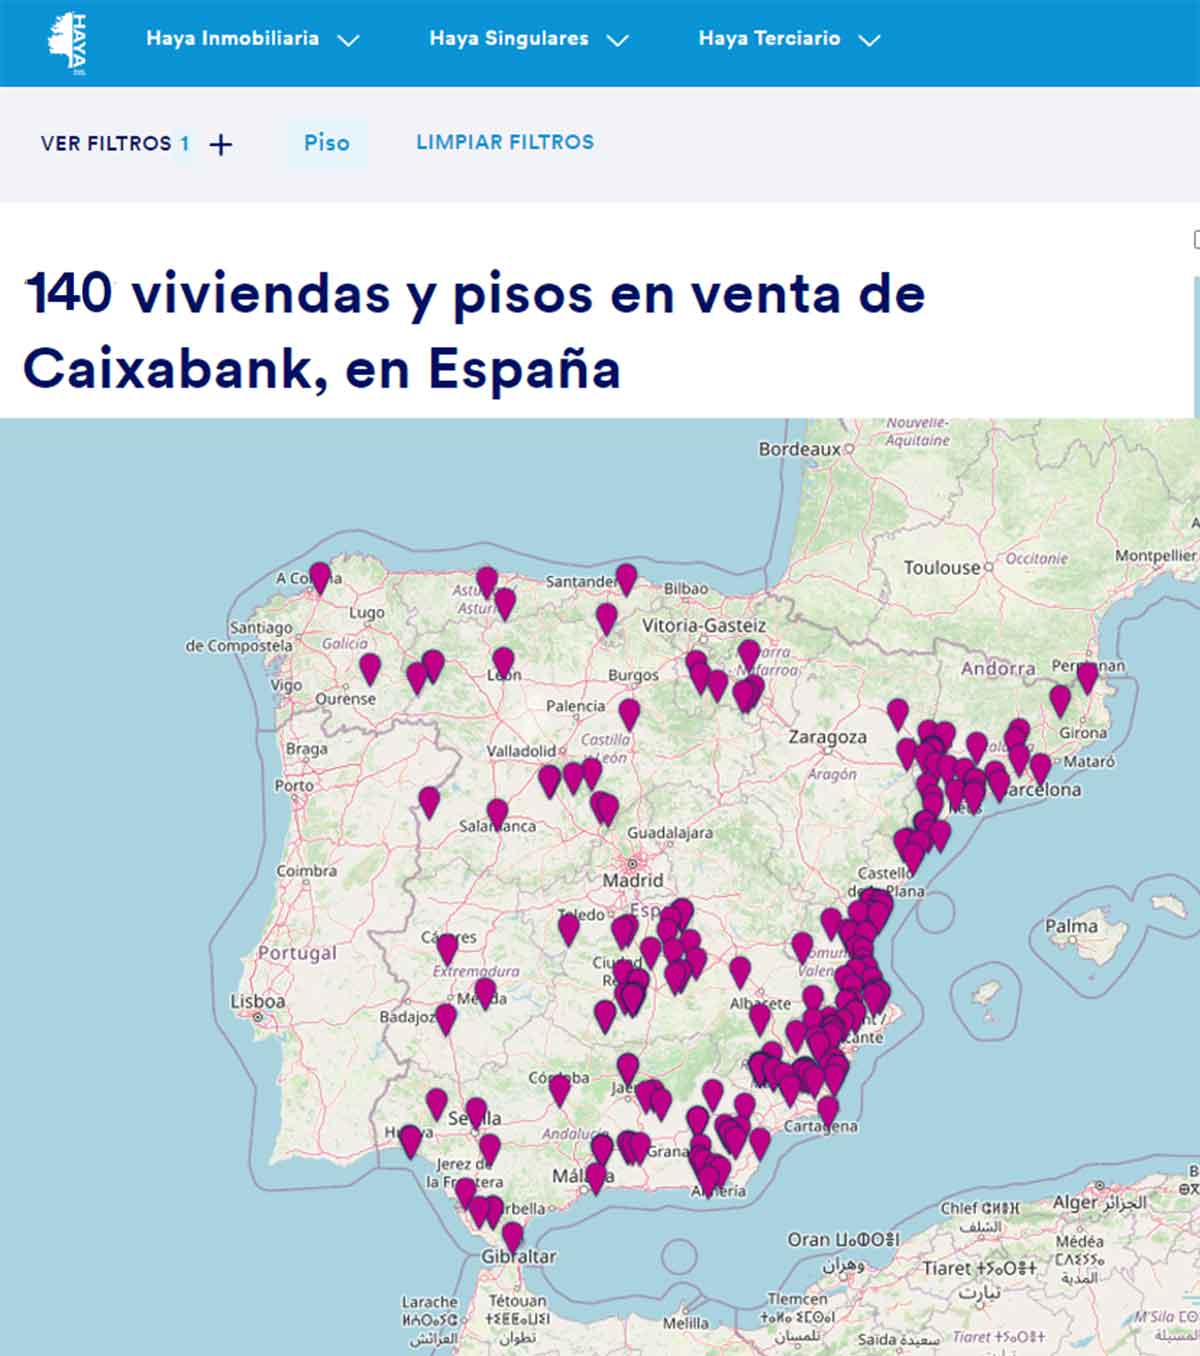Expand the Haya Singulares chevron
1200x1356 pixels.
pyautogui.click(x=618, y=41)
